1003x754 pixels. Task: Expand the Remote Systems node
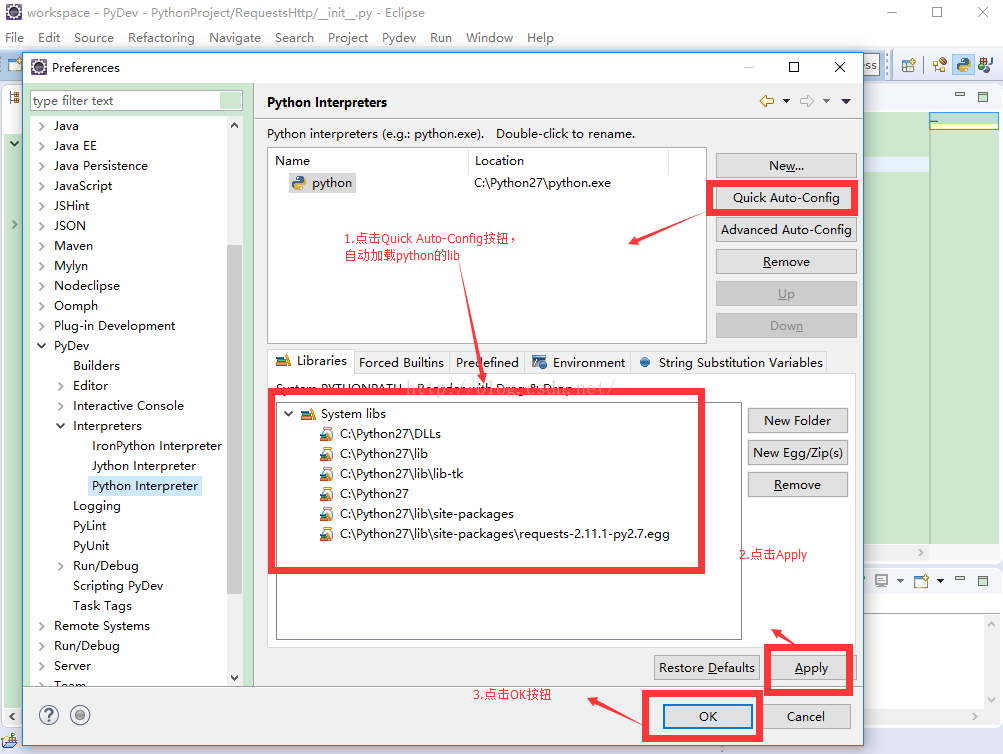[x=42, y=626]
